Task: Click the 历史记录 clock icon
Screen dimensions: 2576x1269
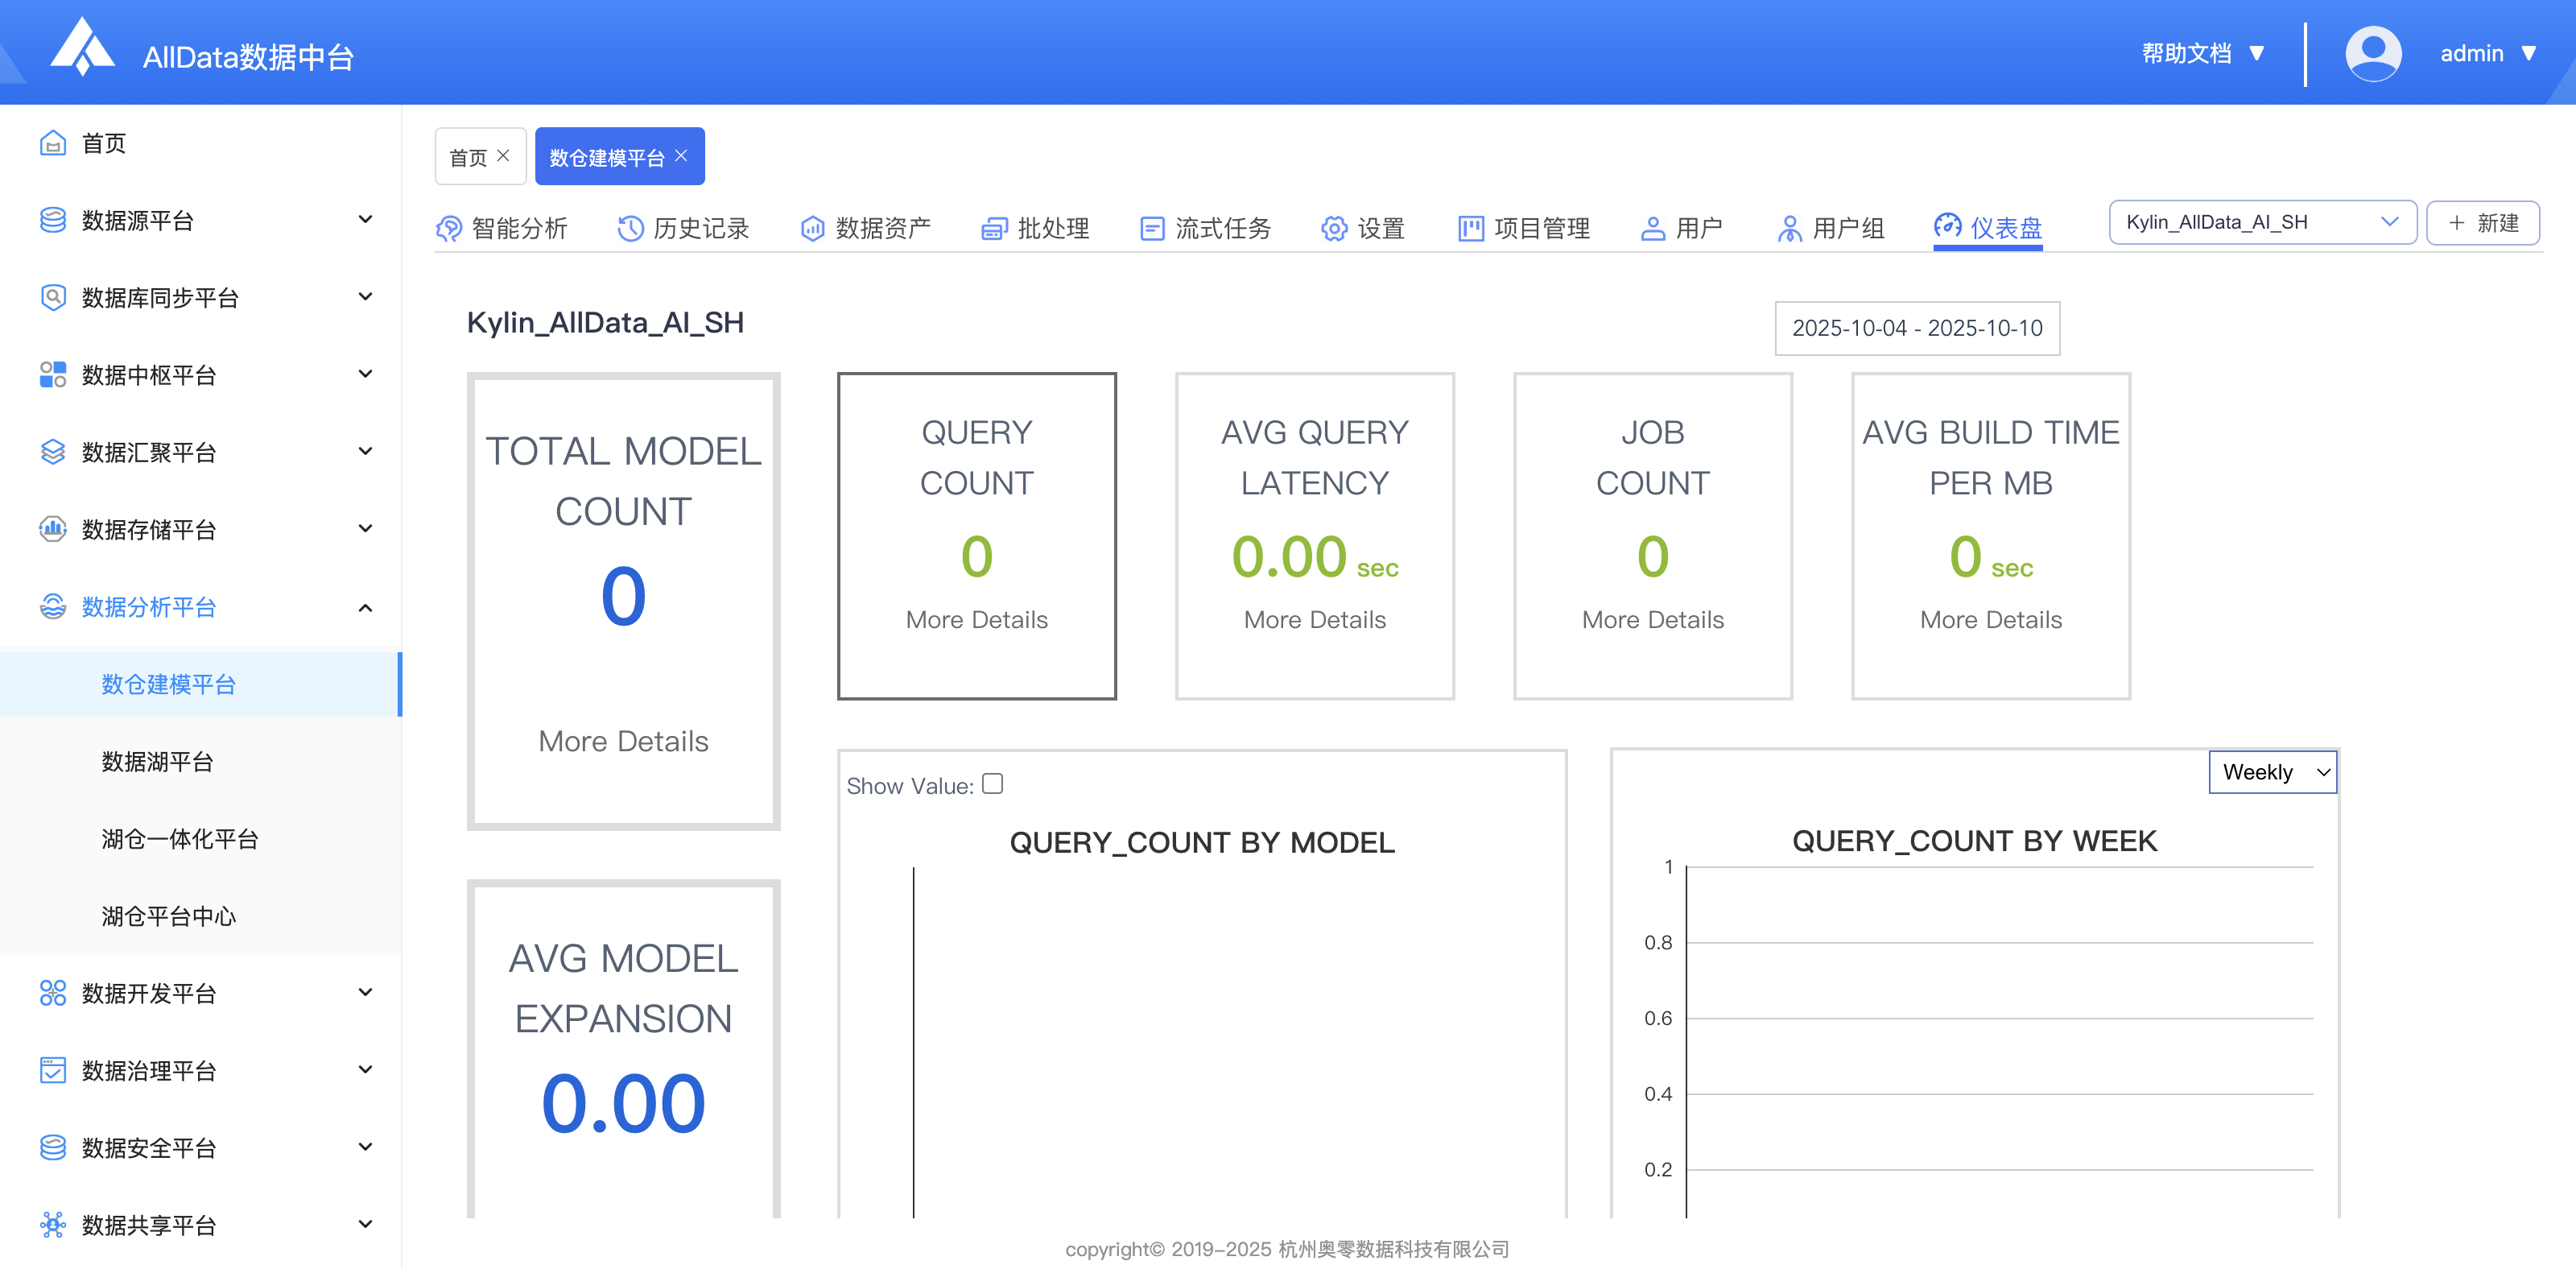Action: pos(630,228)
